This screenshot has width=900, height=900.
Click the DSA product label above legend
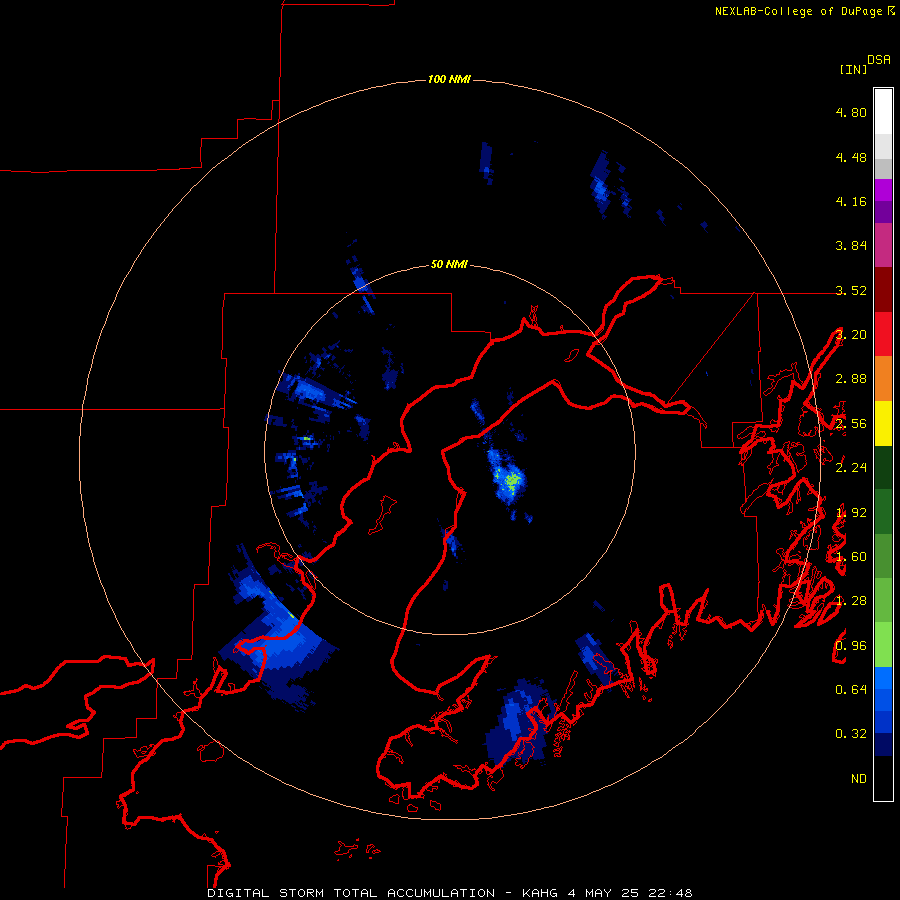[x=879, y=59]
